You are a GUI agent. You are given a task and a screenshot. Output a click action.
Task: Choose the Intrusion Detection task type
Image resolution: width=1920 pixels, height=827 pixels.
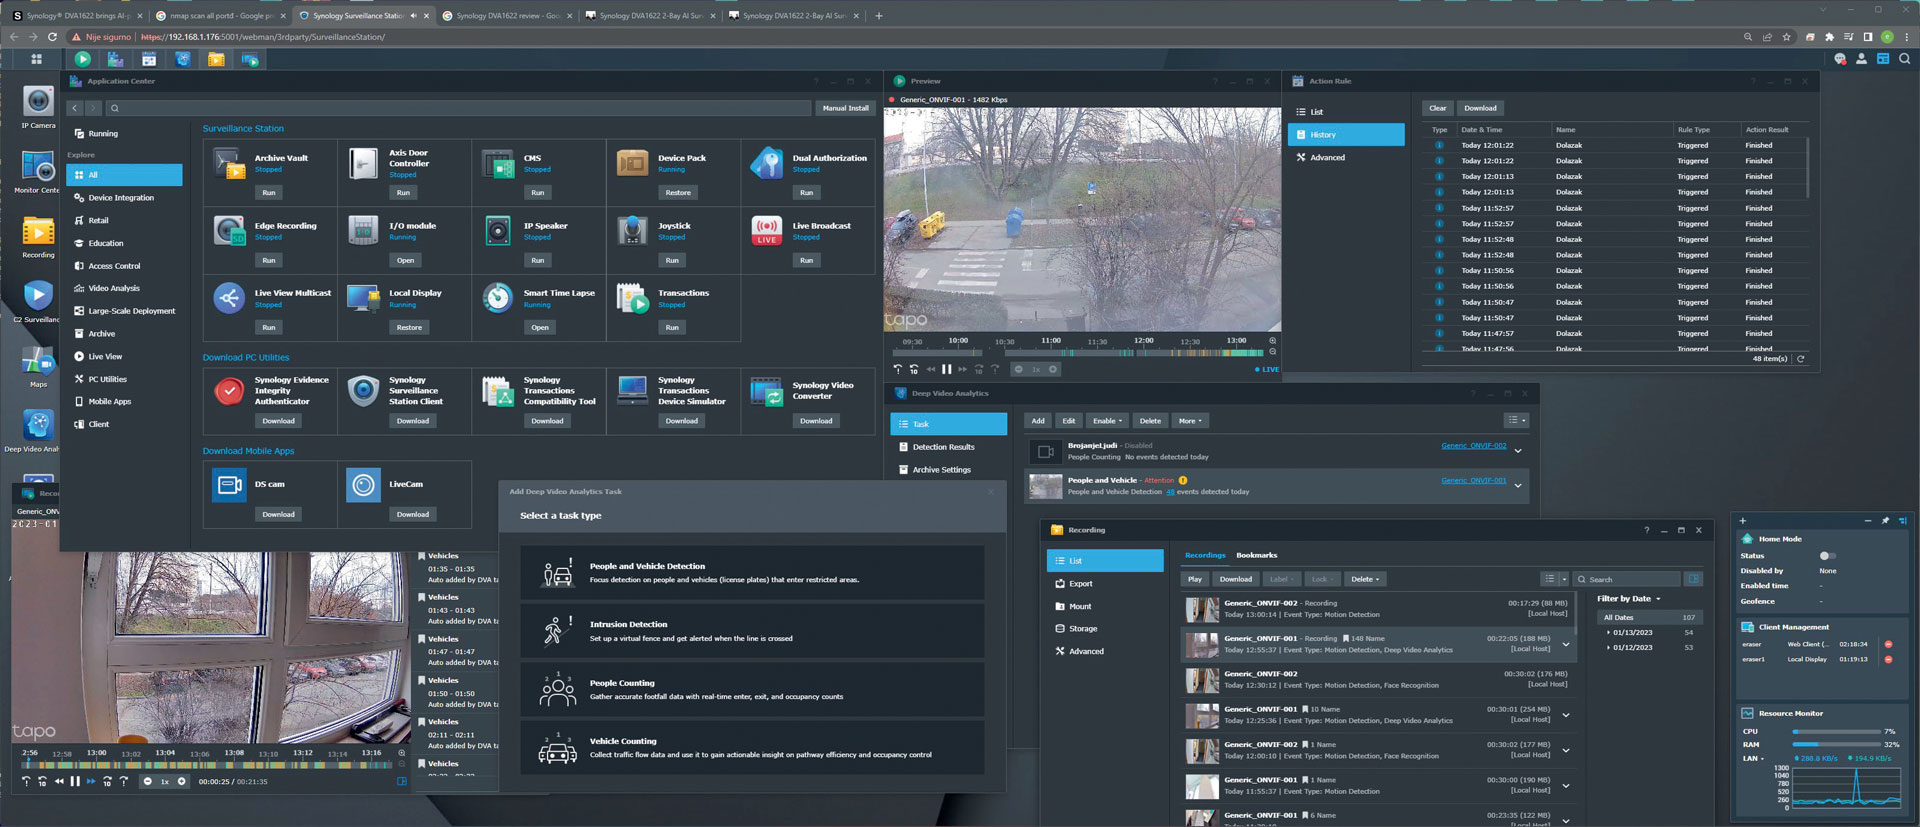tap(752, 631)
